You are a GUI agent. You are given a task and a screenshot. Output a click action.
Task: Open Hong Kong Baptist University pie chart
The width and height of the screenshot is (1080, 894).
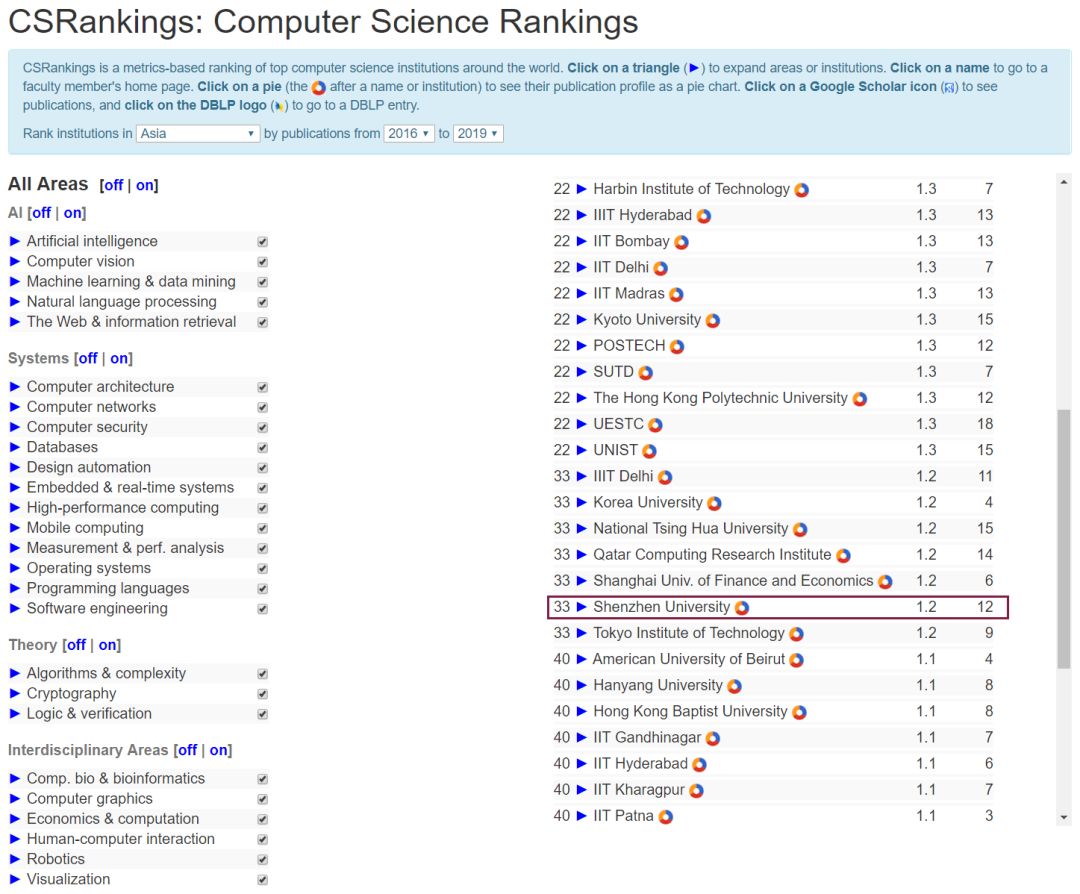799,714
